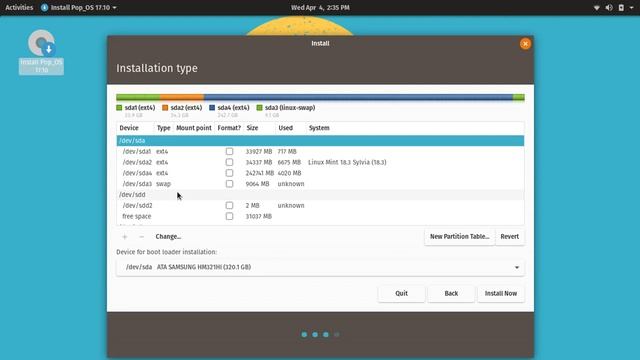
Task: Click the Install Now button
Action: tap(501, 293)
